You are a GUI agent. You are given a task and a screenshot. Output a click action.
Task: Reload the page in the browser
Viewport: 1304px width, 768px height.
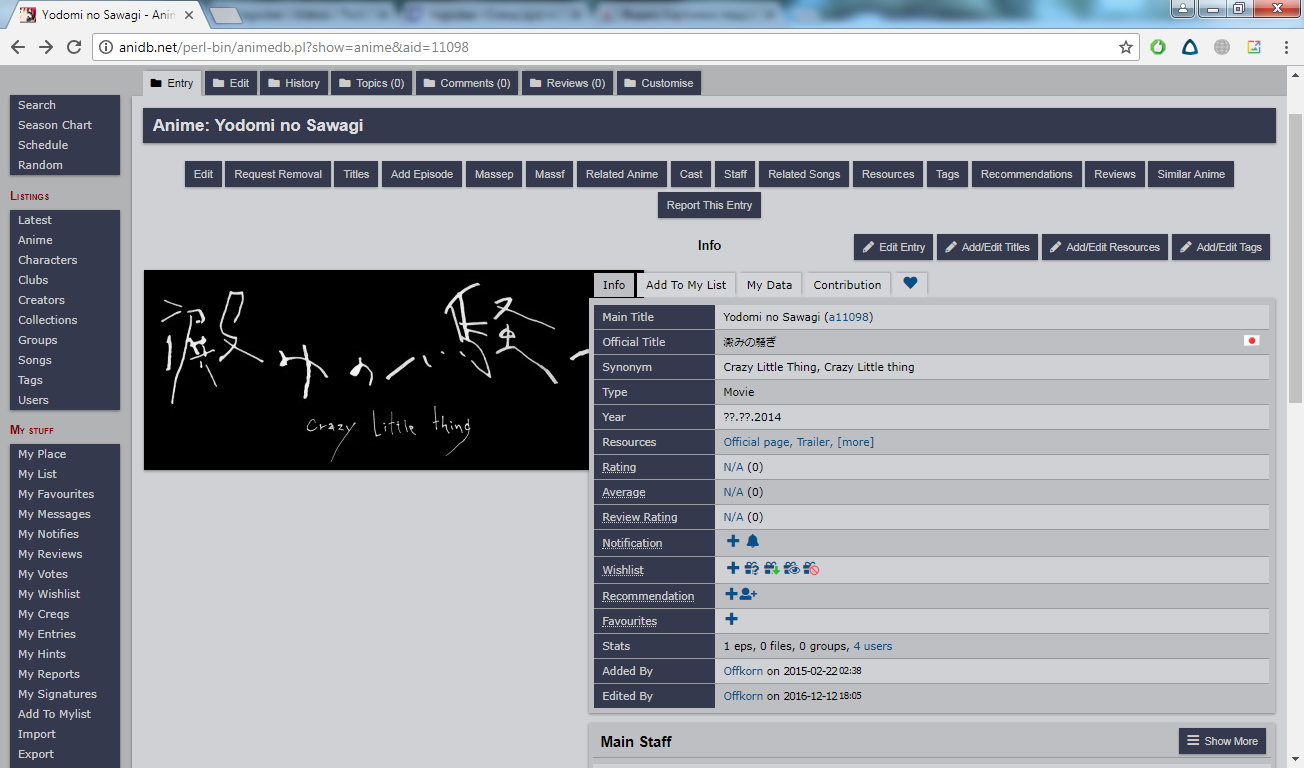(74, 47)
